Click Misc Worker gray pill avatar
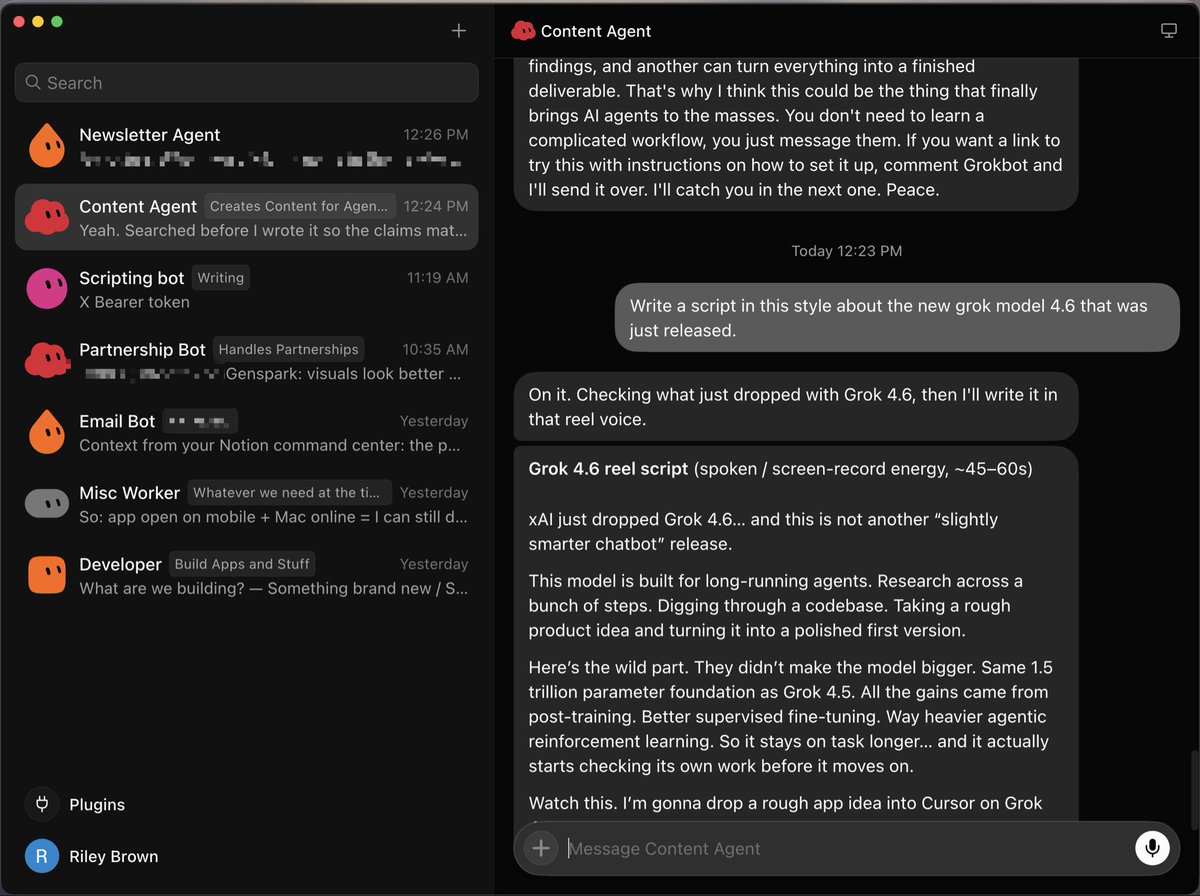Image resolution: width=1200 pixels, height=896 pixels. pyautogui.click(x=46, y=504)
